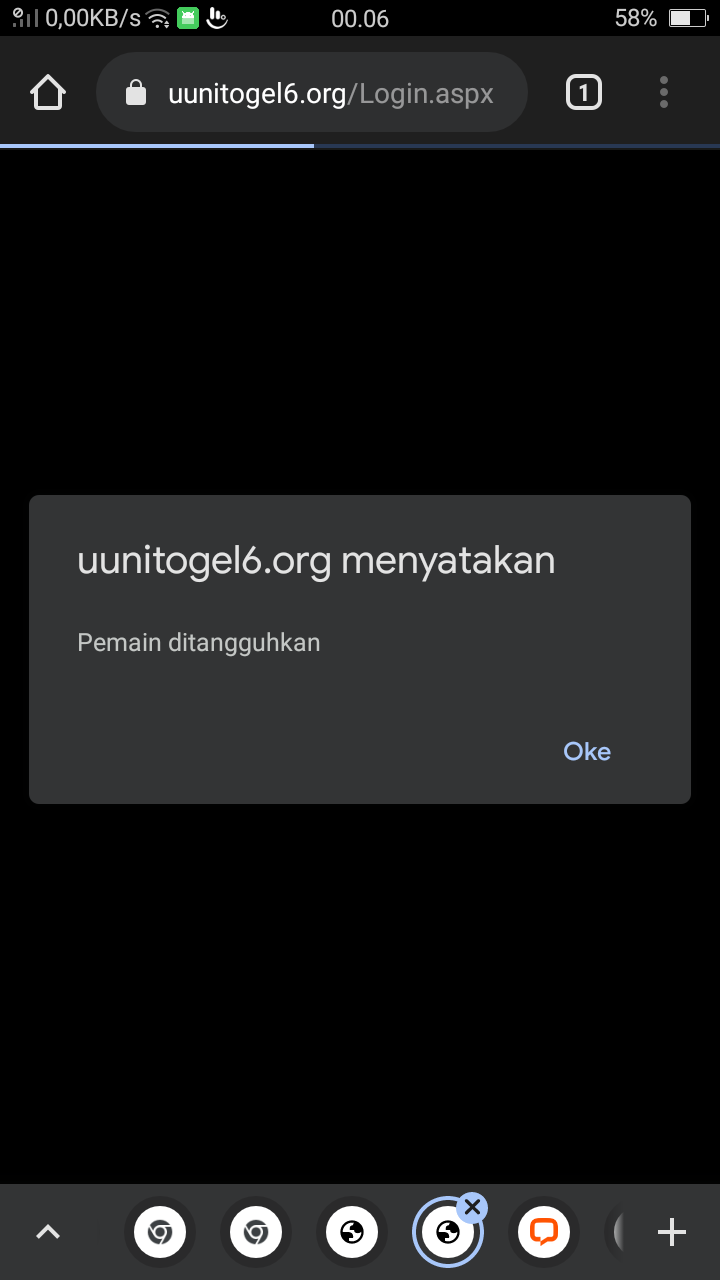Switch to the first Chrome tab icon
720x1280 pixels.
coord(159,1232)
